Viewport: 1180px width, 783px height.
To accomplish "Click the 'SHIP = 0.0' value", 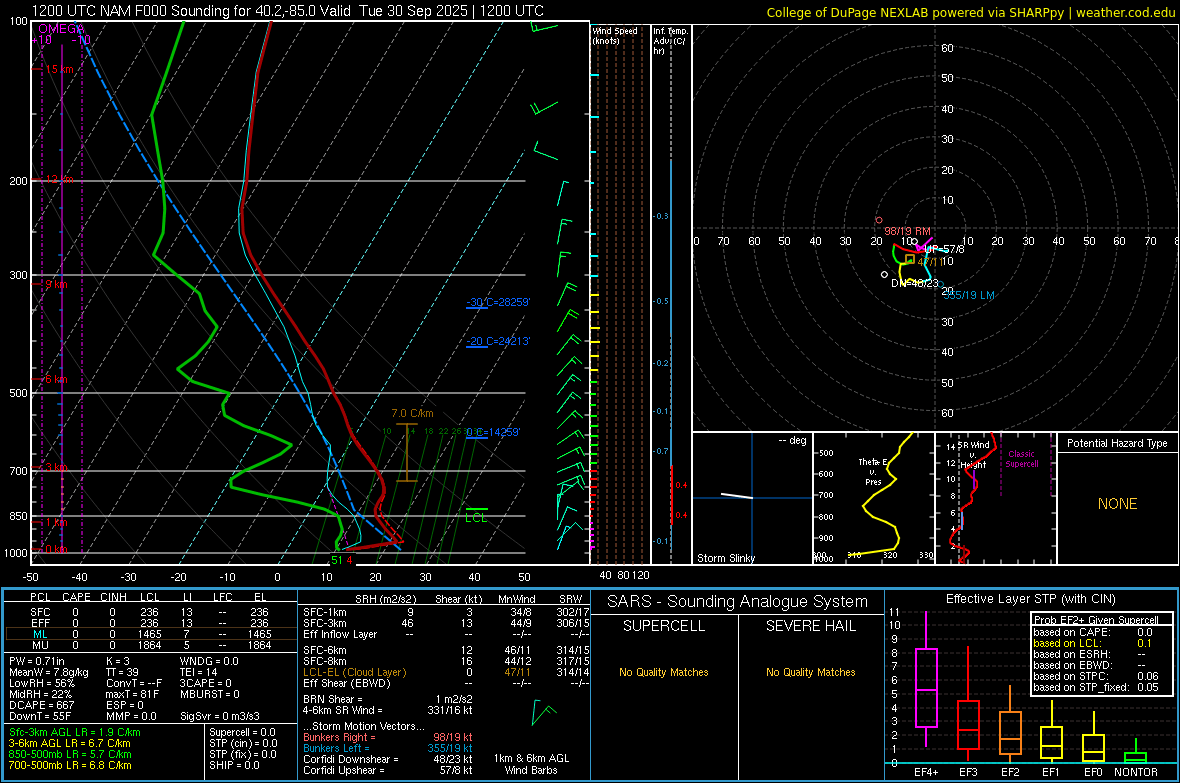I will [x=234, y=765].
